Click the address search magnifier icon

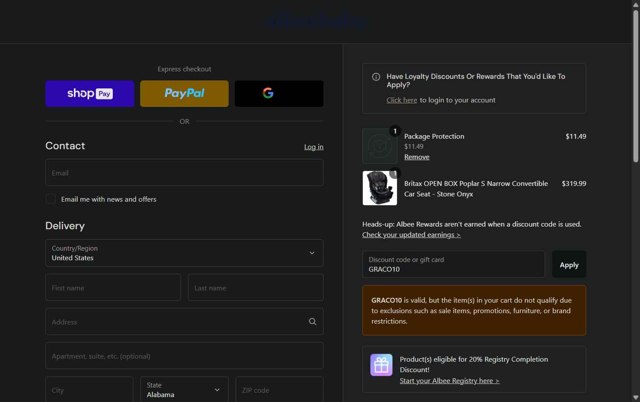(312, 322)
